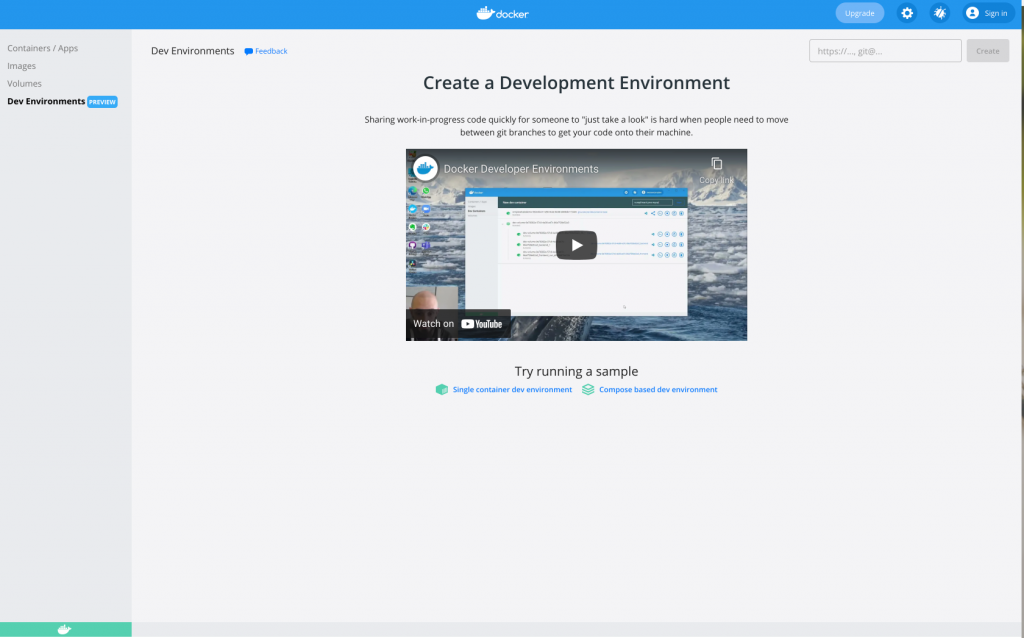This screenshot has width=1024, height=638.
Task: Click the Create button
Action: (987, 51)
